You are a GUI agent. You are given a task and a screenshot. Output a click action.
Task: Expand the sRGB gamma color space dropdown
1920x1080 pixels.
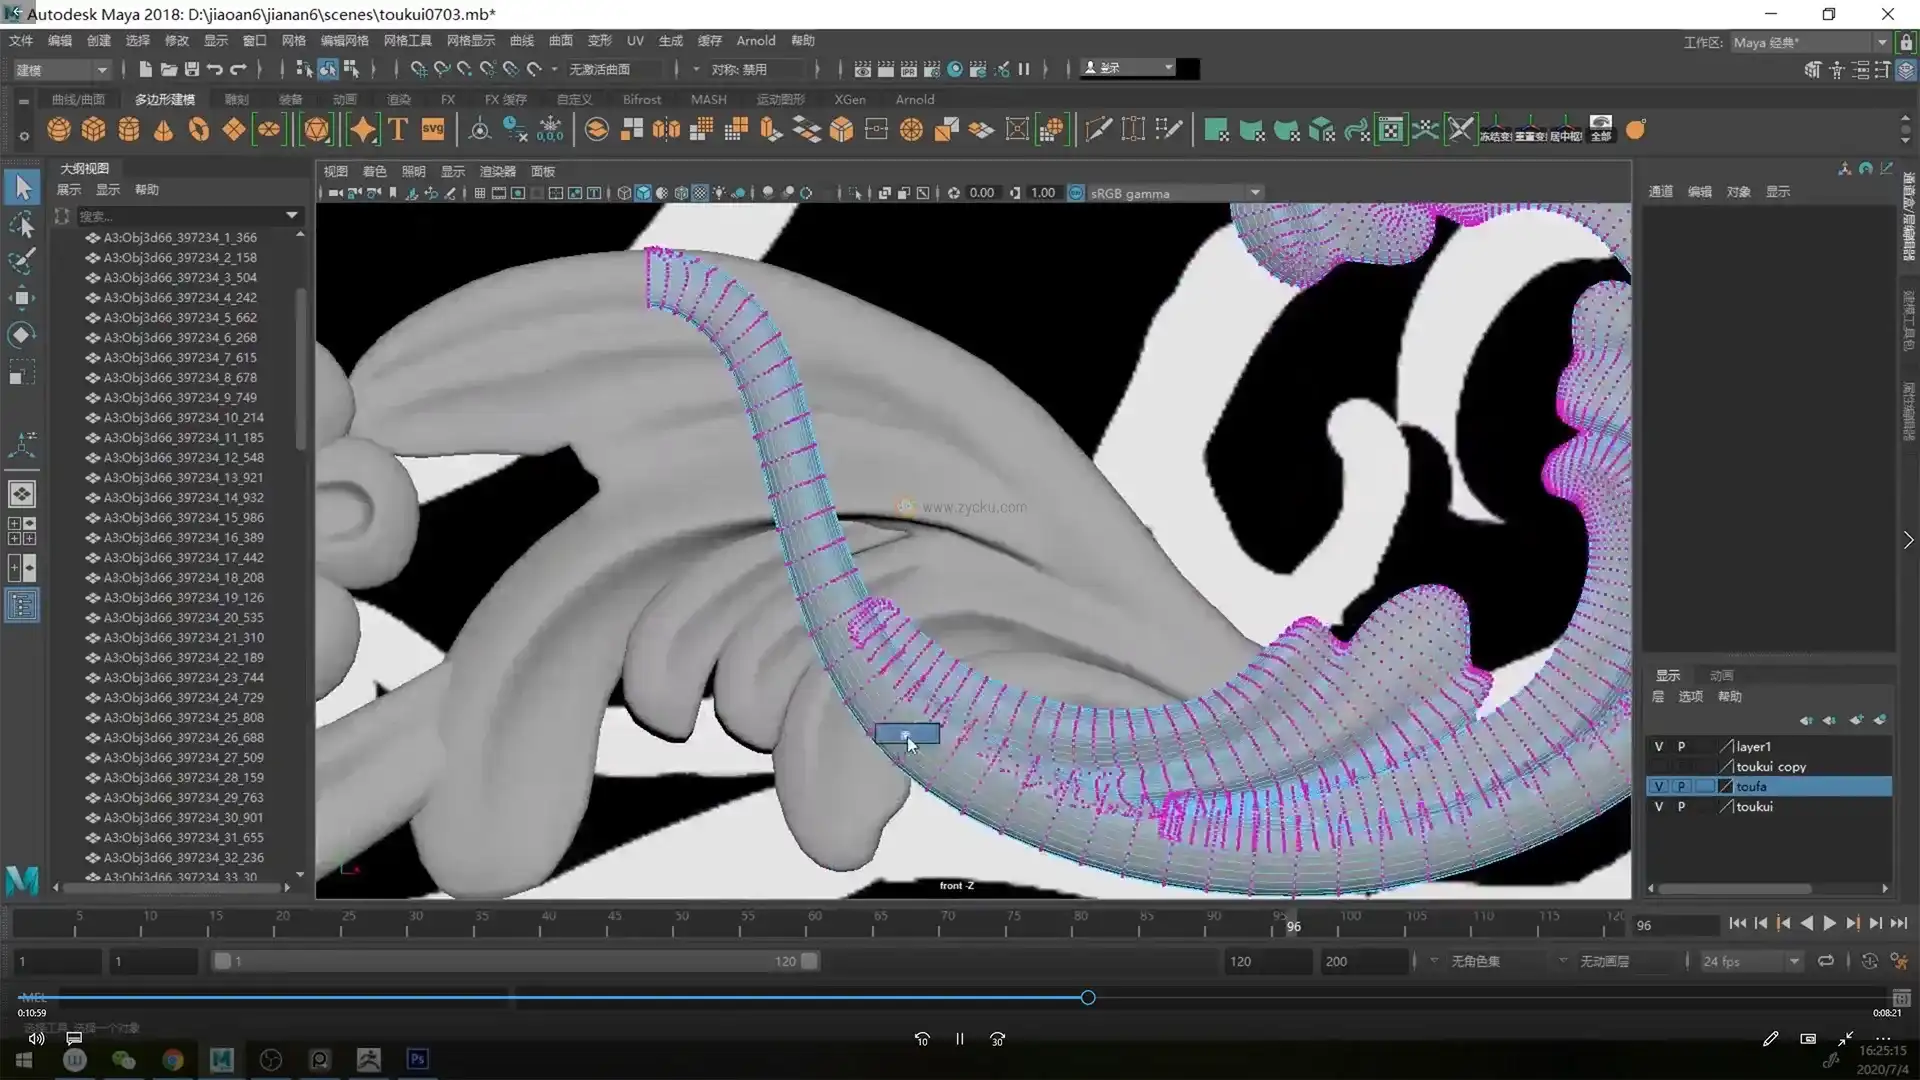pyautogui.click(x=1255, y=193)
